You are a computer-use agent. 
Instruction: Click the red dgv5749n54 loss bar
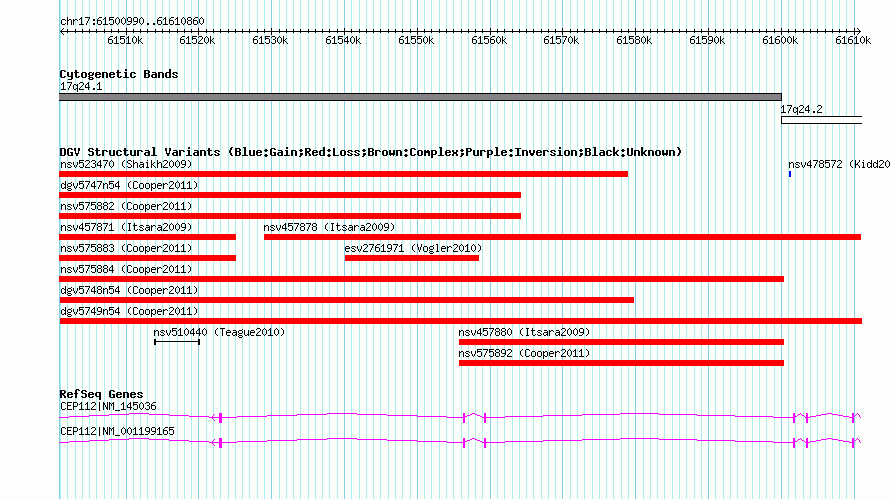tap(460, 321)
